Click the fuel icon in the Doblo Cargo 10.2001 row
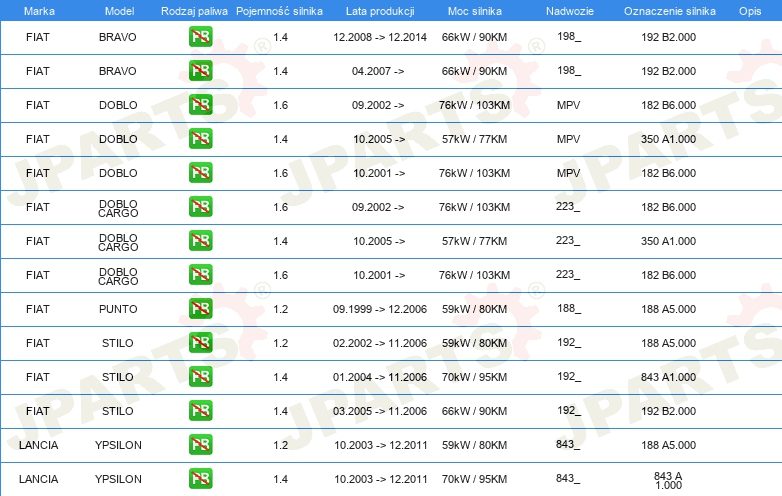This screenshot has height=496, width=782. click(200, 274)
